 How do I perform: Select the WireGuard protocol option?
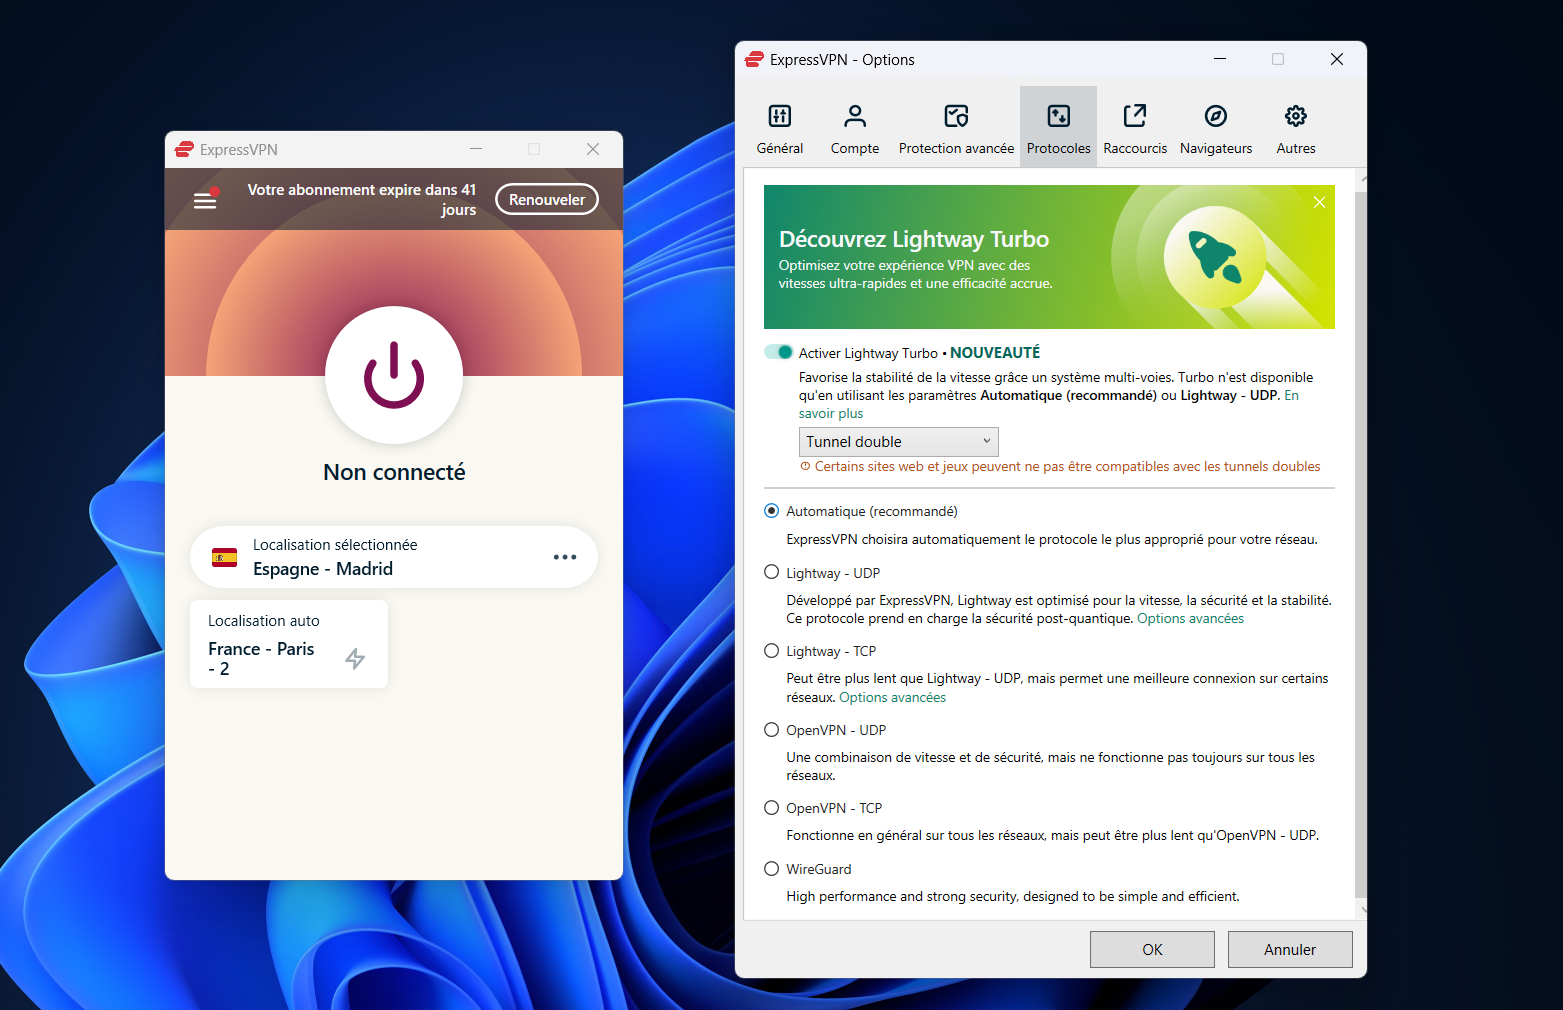[771, 868]
